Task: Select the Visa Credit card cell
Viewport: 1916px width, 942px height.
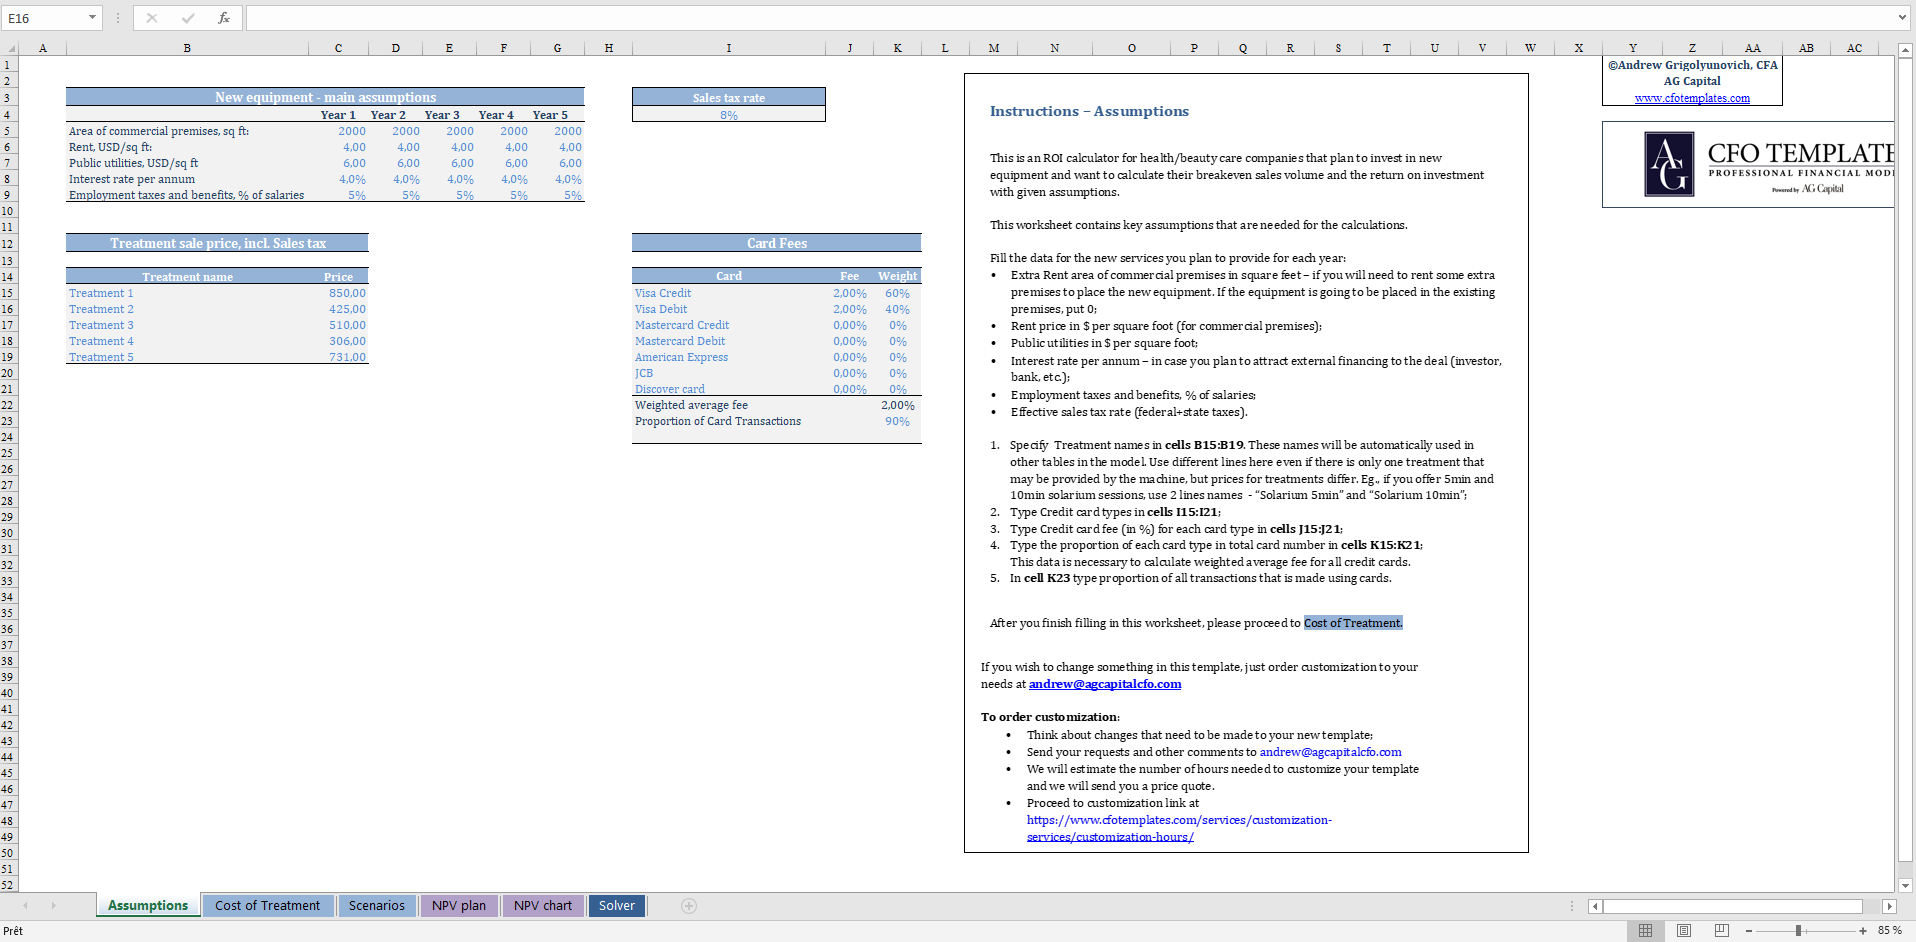Action: (x=729, y=293)
